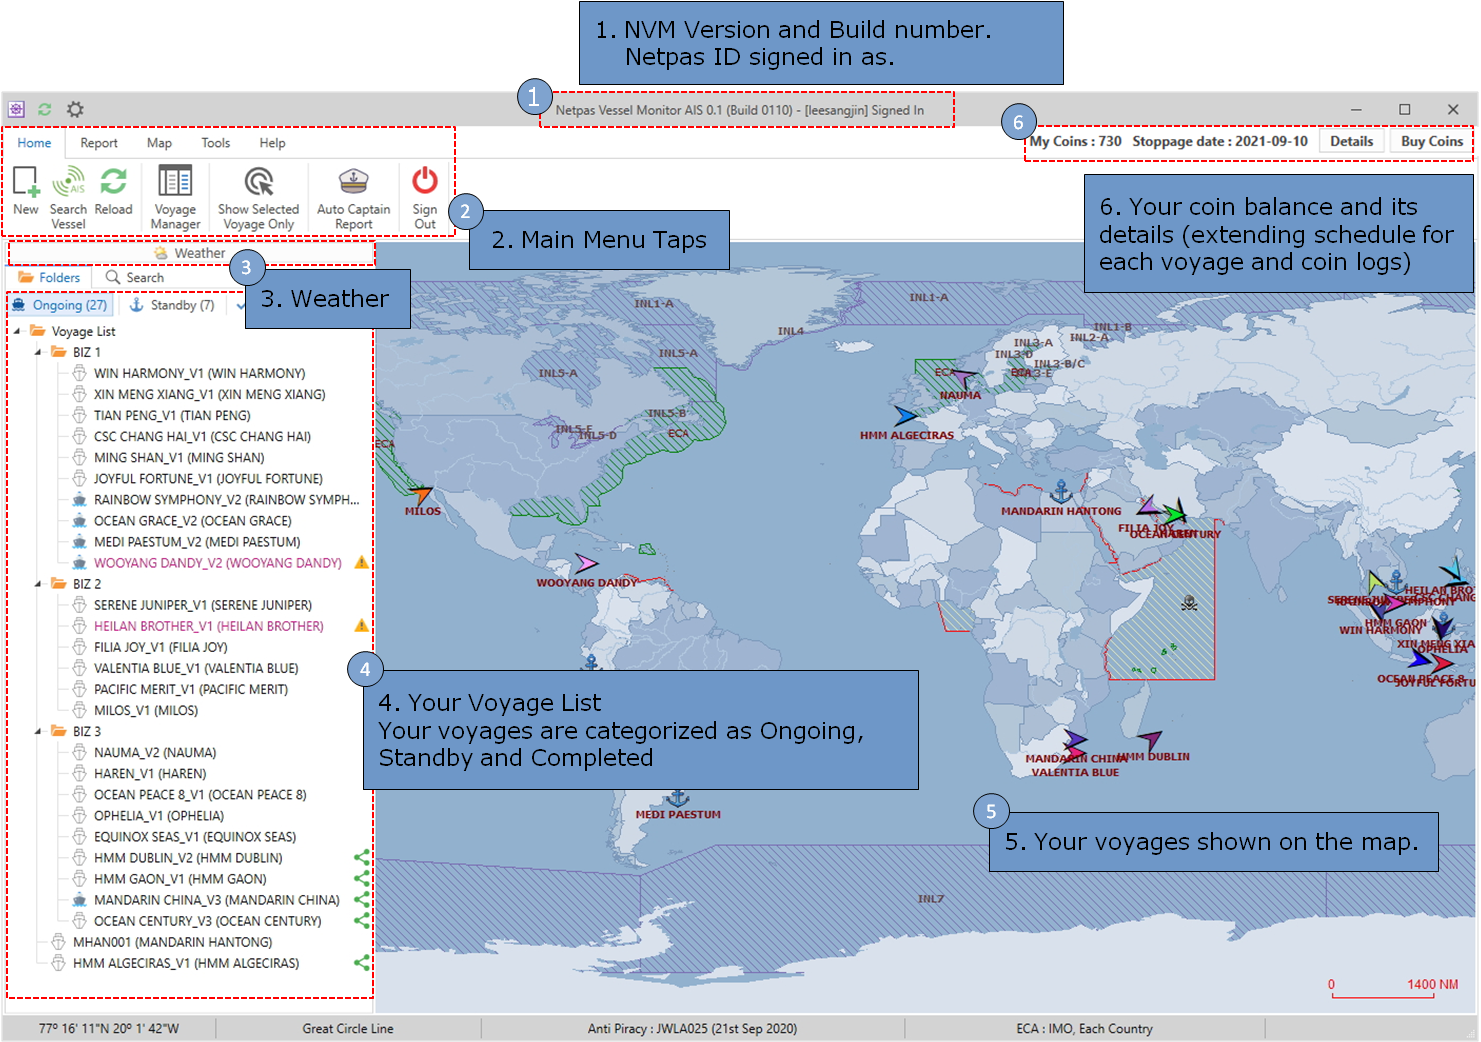Click MEDI PAESTUM anchor marker on map
Image resolution: width=1481 pixels, height=1042 pixels.
point(678,797)
